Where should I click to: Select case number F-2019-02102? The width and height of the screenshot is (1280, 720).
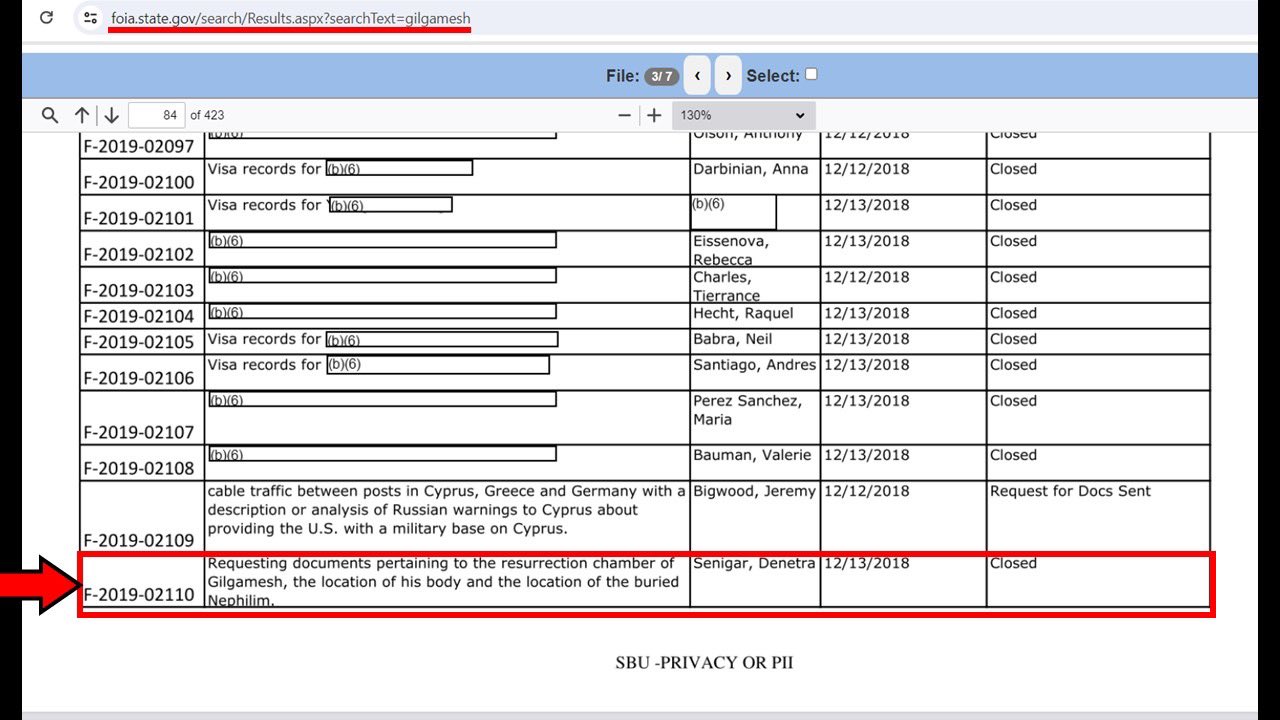(139, 254)
